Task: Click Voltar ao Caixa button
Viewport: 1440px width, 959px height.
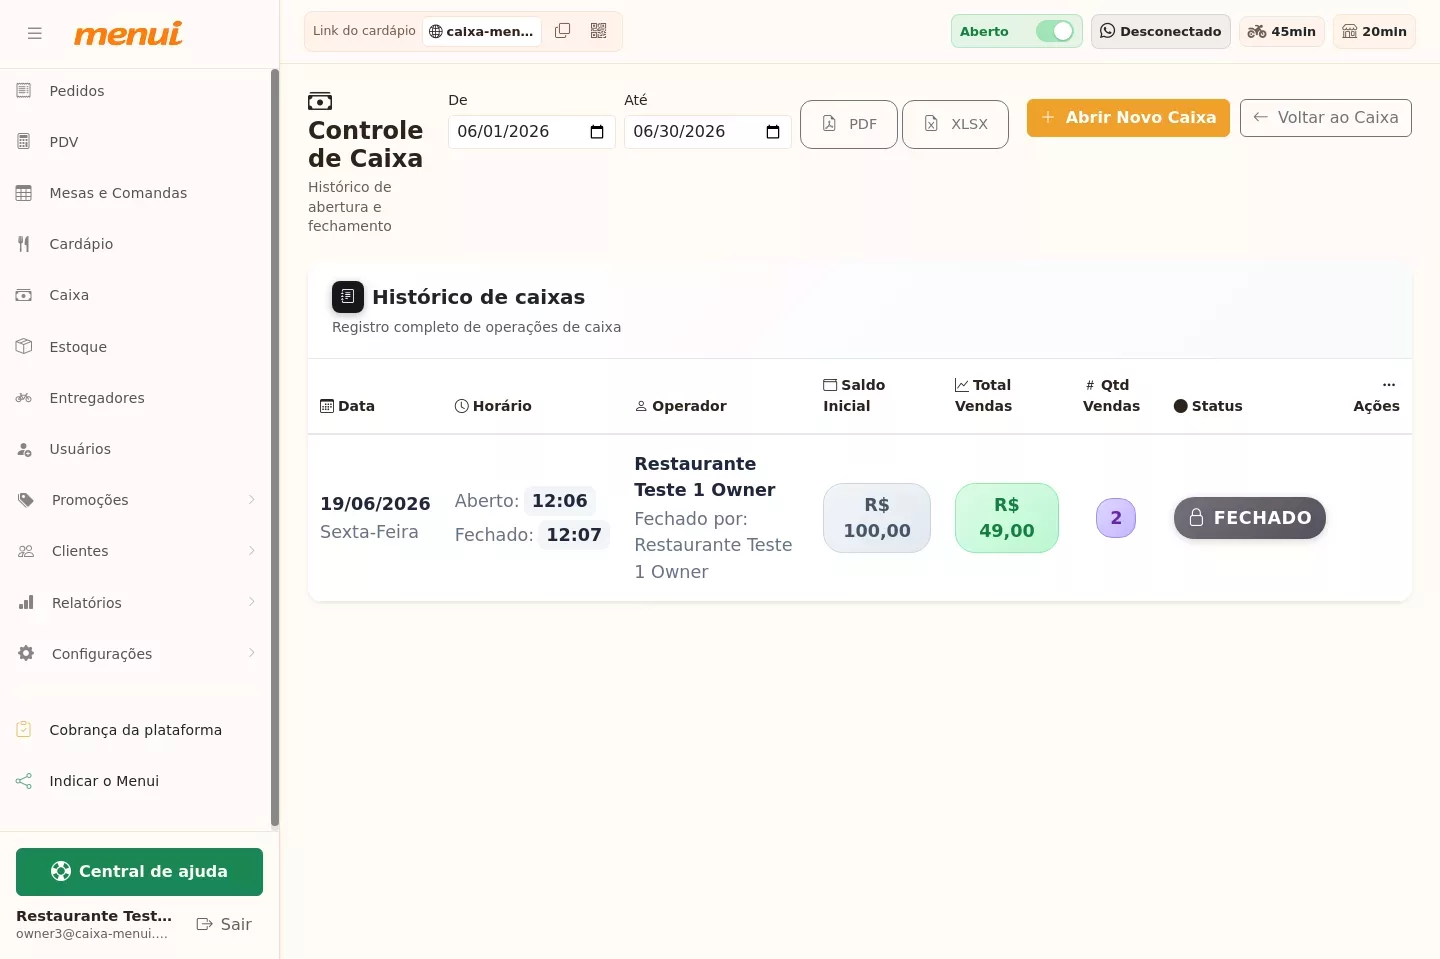Action: (1326, 118)
